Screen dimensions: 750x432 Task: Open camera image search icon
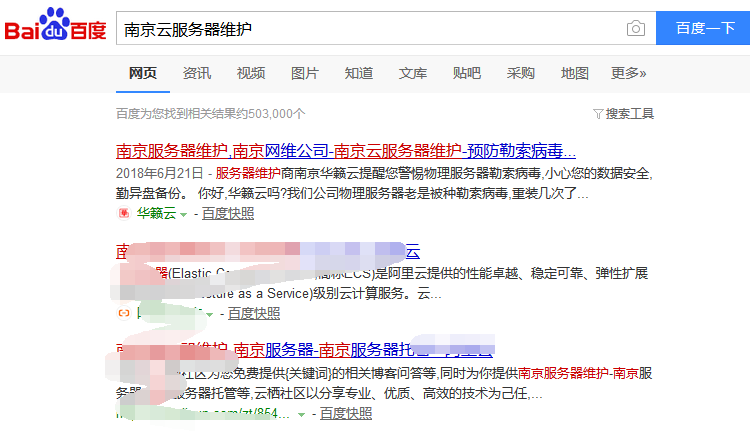(x=636, y=28)
